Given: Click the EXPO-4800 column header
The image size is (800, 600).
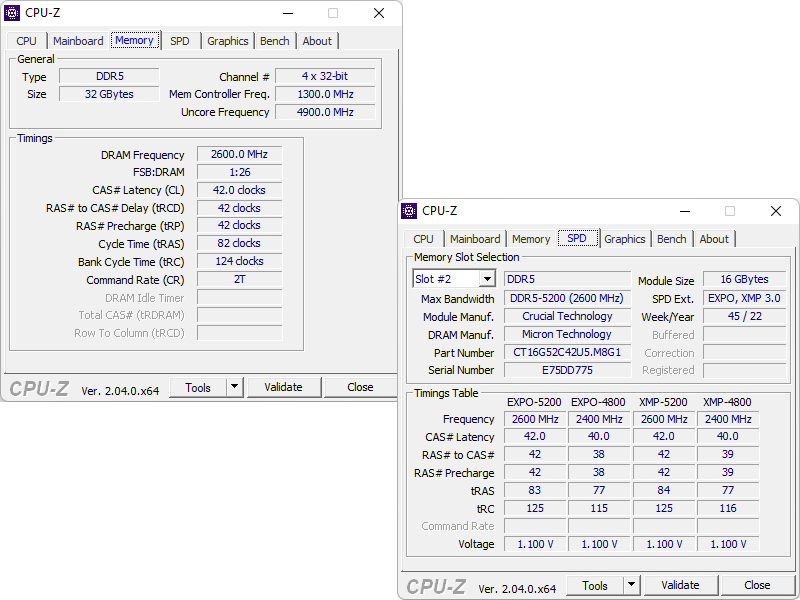Looking at the screenshot, I should point(598,402).
